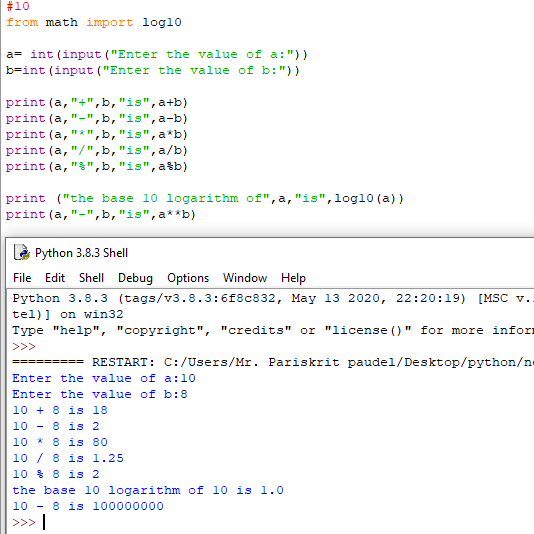Click the code line assigning variable a

tap(157, 54)
